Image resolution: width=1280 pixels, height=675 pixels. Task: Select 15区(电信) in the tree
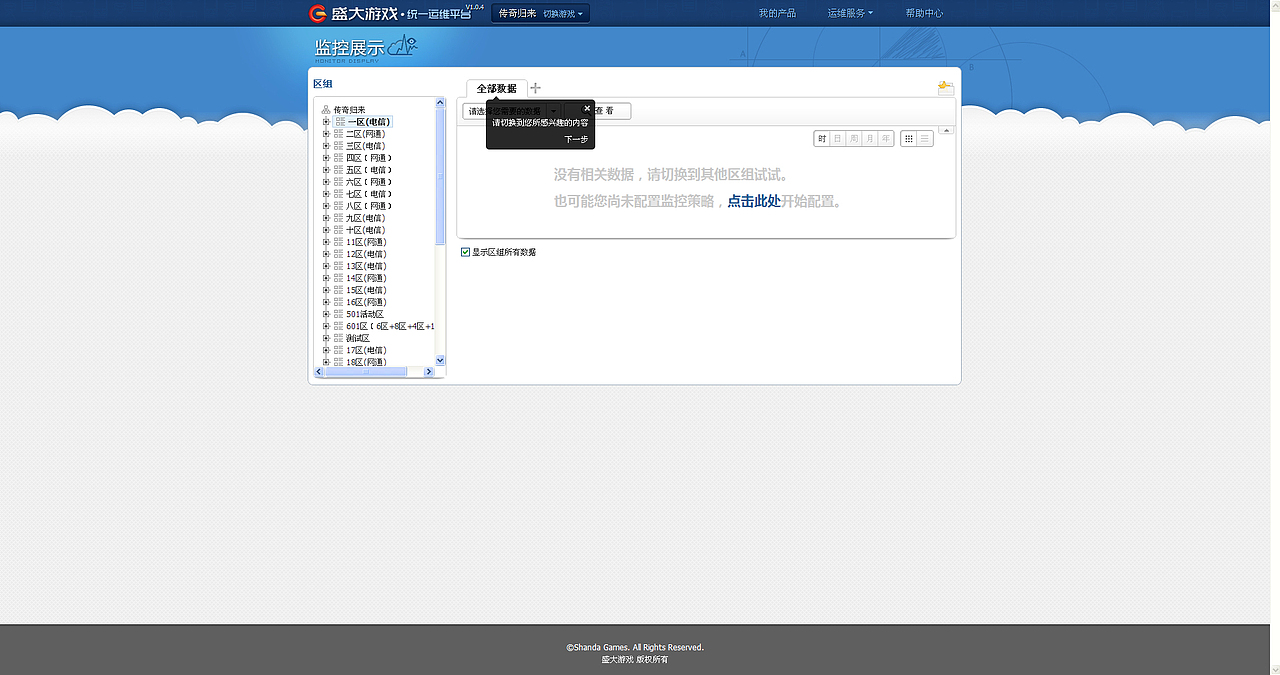(x=366, y=290)
